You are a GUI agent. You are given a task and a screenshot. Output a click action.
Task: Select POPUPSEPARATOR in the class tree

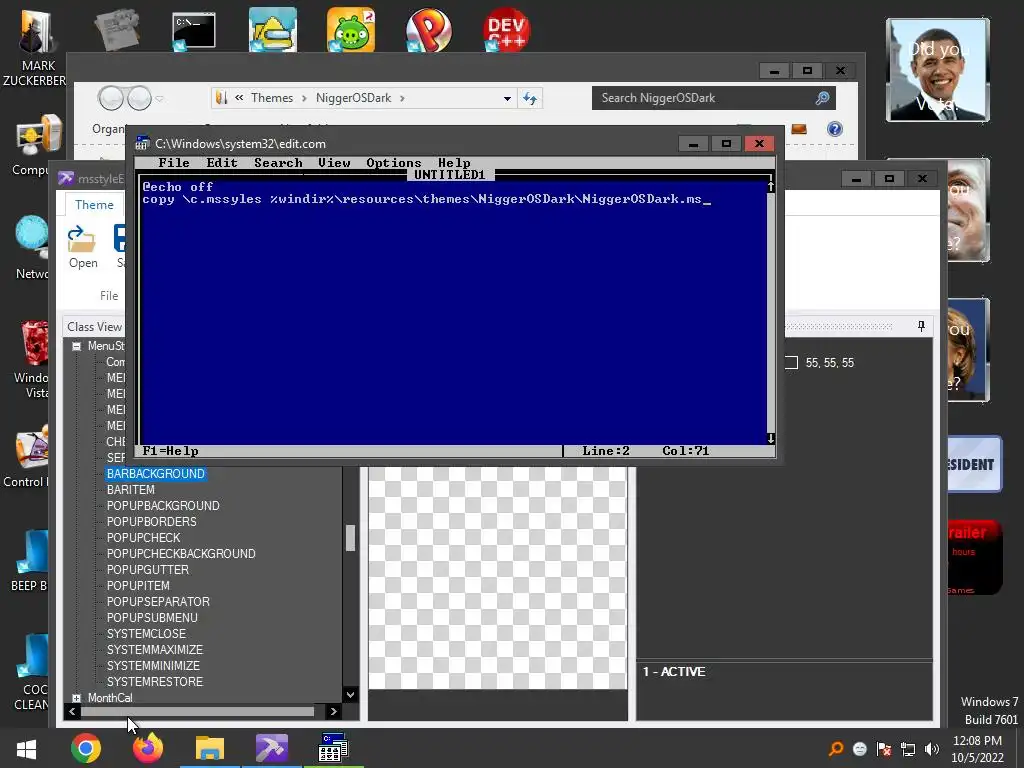click(x=158, y=601)
